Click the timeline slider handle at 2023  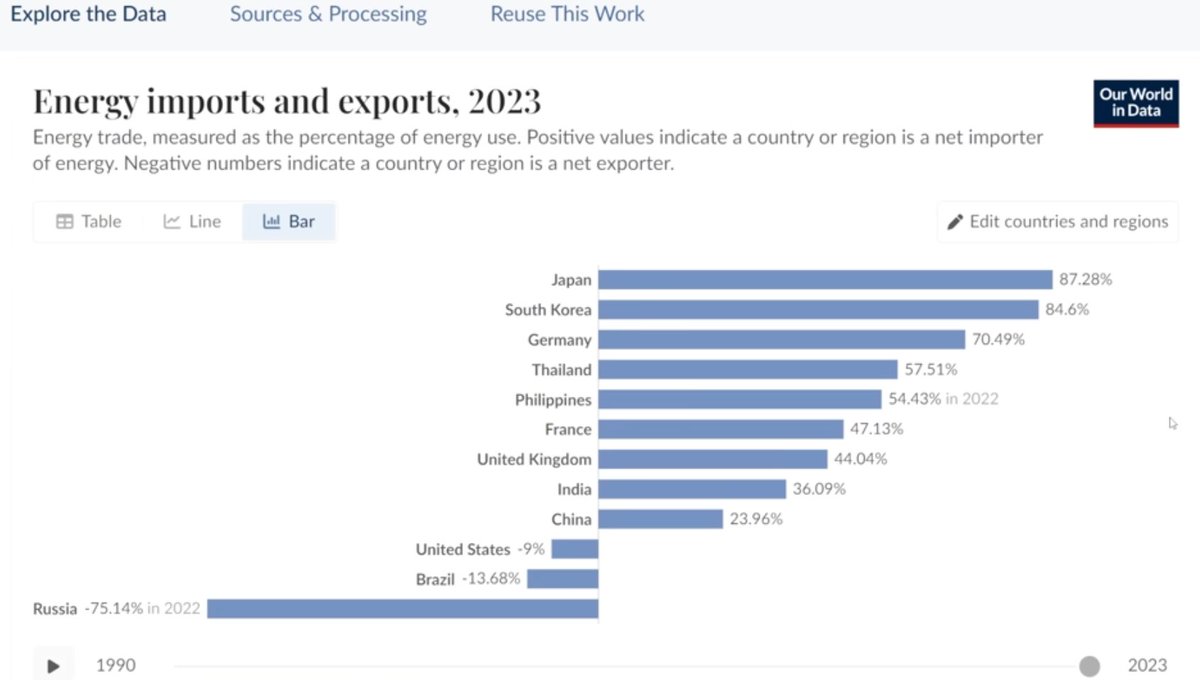(x=1090, y=666)
